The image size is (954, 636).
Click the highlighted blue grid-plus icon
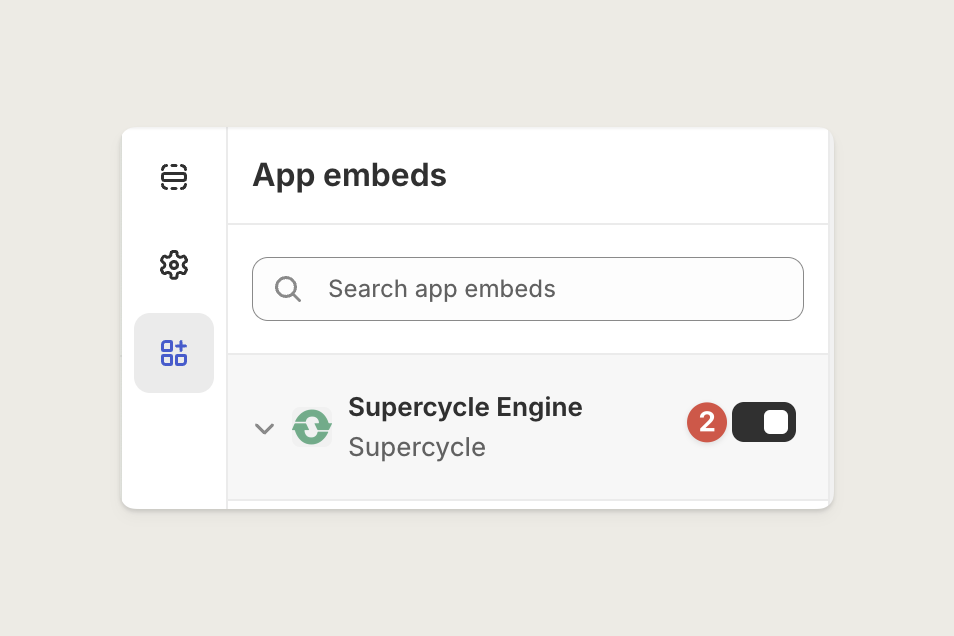(174, 353)
